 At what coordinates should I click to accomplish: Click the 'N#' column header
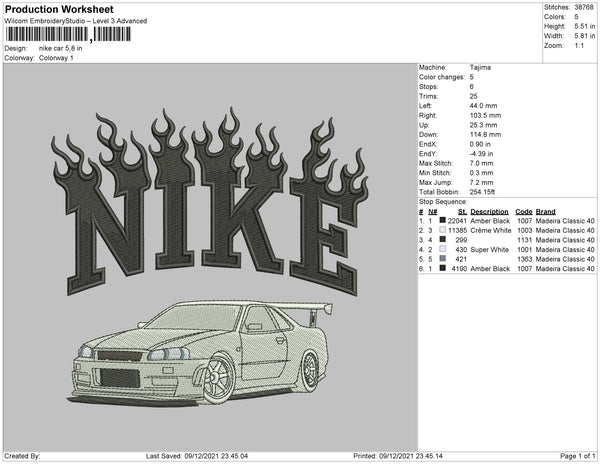click(432, 212)
